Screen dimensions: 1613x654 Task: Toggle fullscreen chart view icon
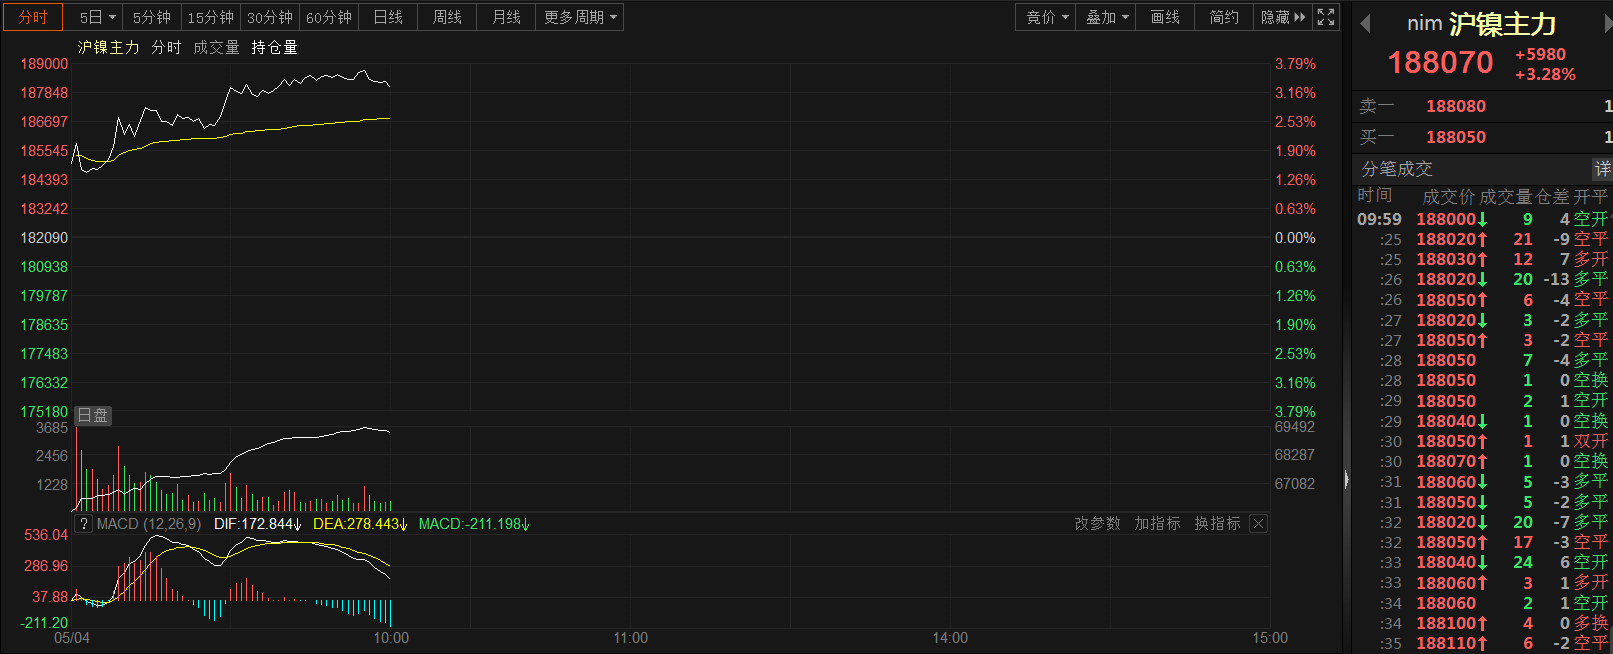[1326, 17]
